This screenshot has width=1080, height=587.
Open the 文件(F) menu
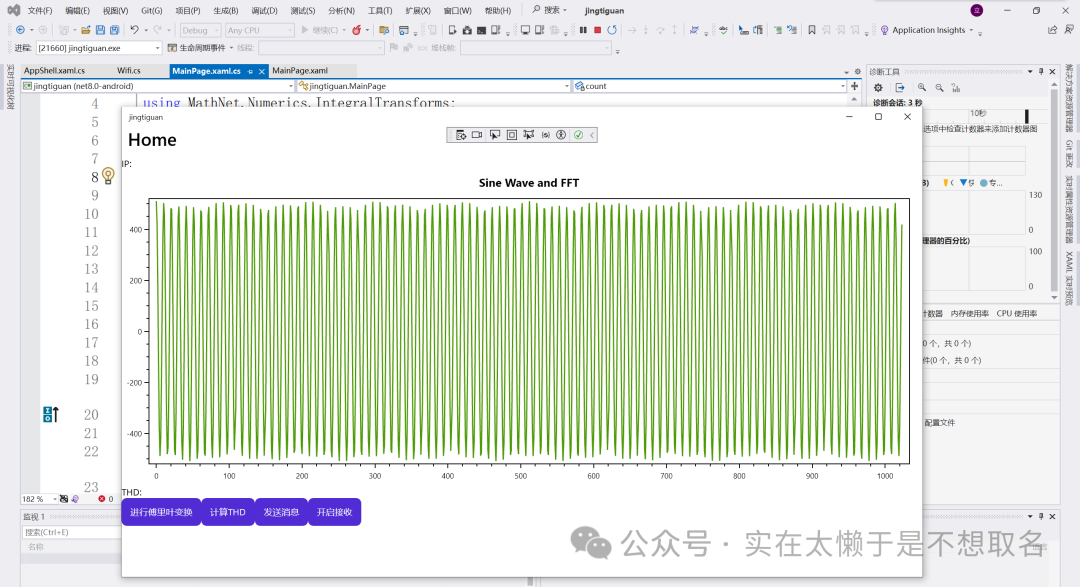click(x=40, y=10)
